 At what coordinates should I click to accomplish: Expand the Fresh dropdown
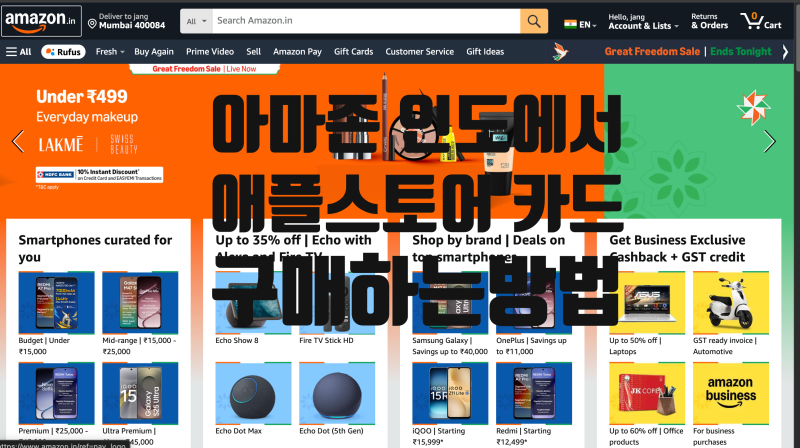point(110,52)
